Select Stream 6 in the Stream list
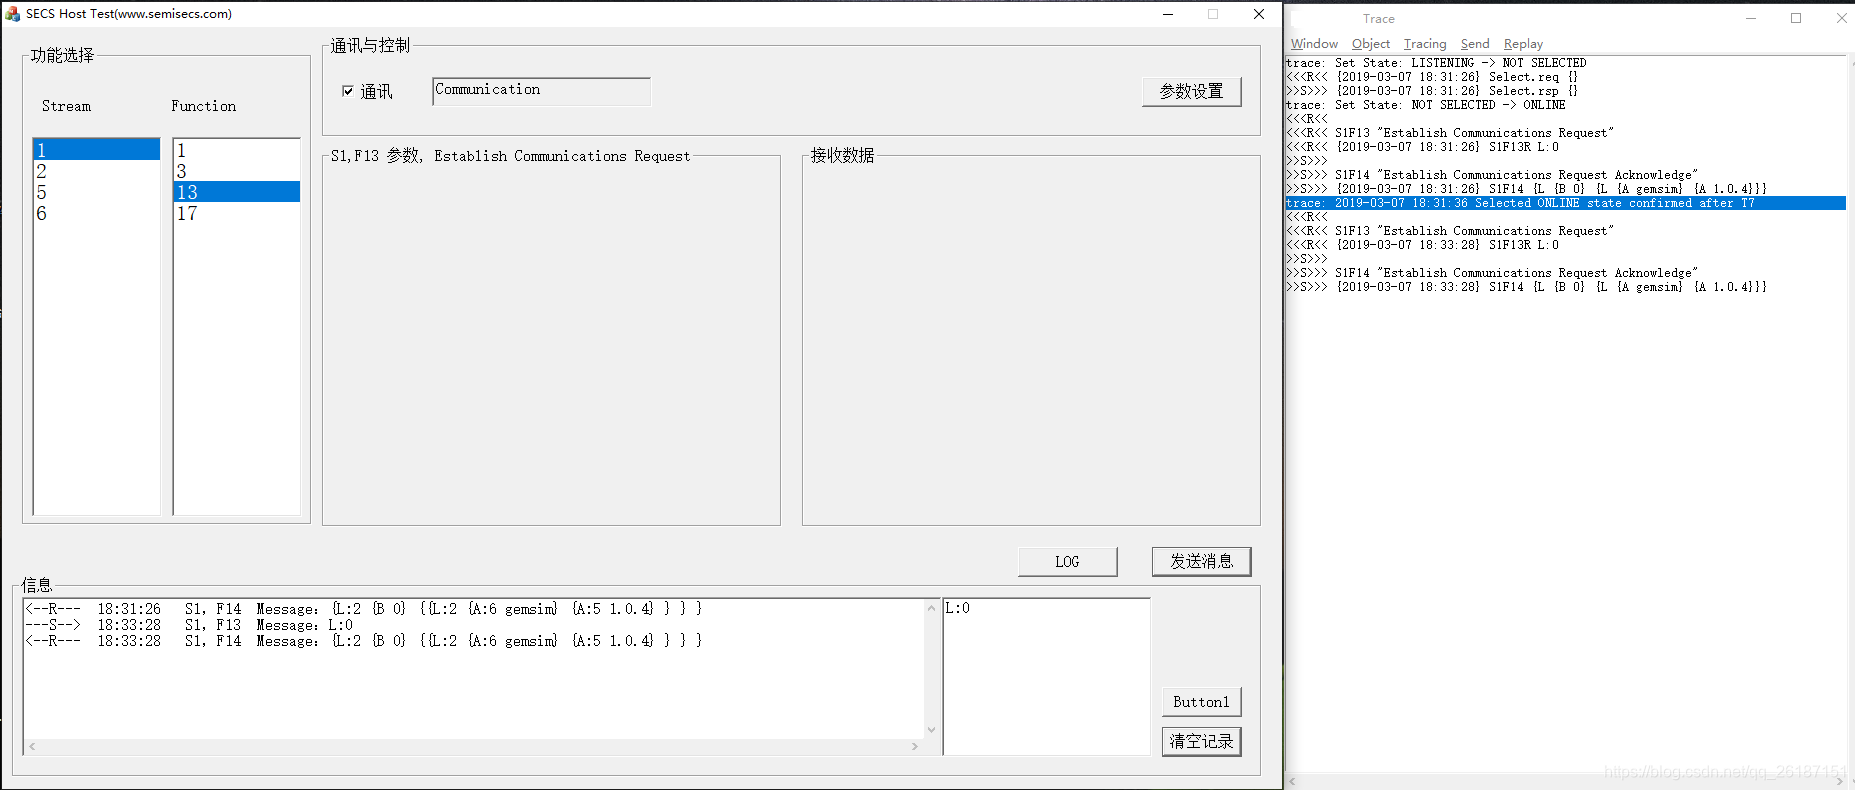Viewport: 1855px width, 790px height. point(97,213)
